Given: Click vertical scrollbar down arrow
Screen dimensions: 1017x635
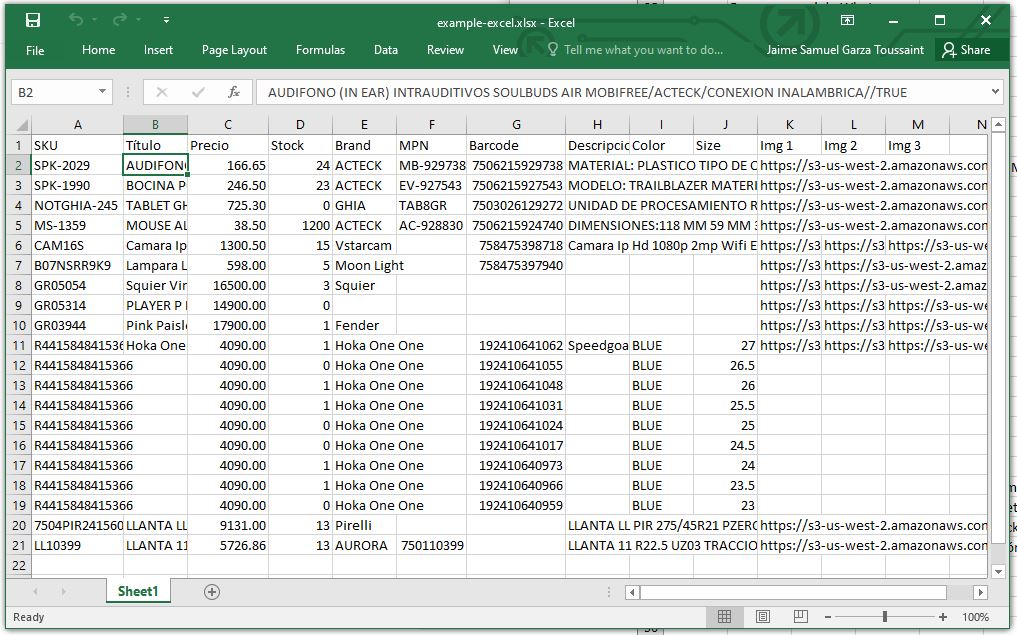Looking at the screenshot, I should (998, 571).
